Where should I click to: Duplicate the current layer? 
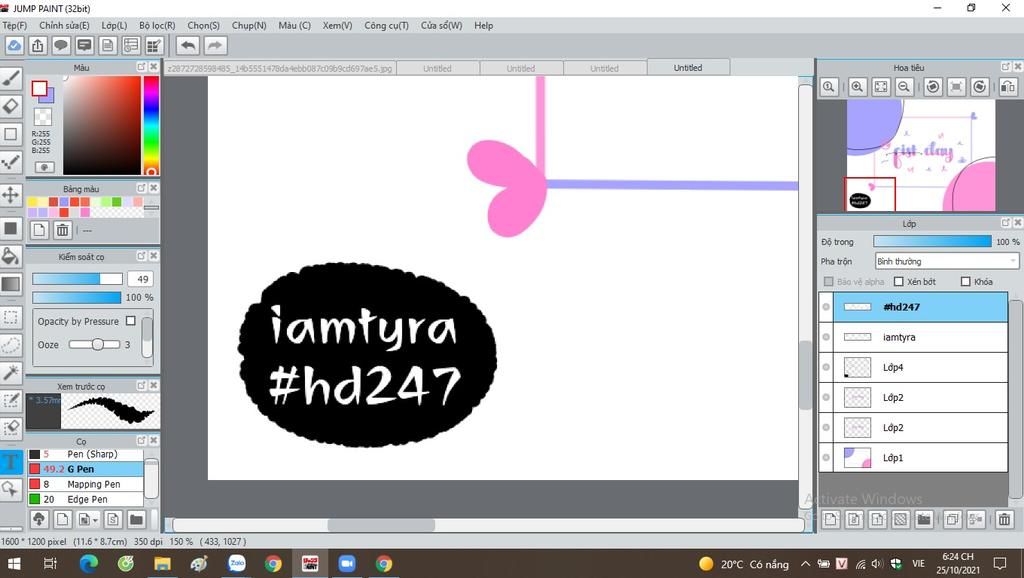coord(952,520)
